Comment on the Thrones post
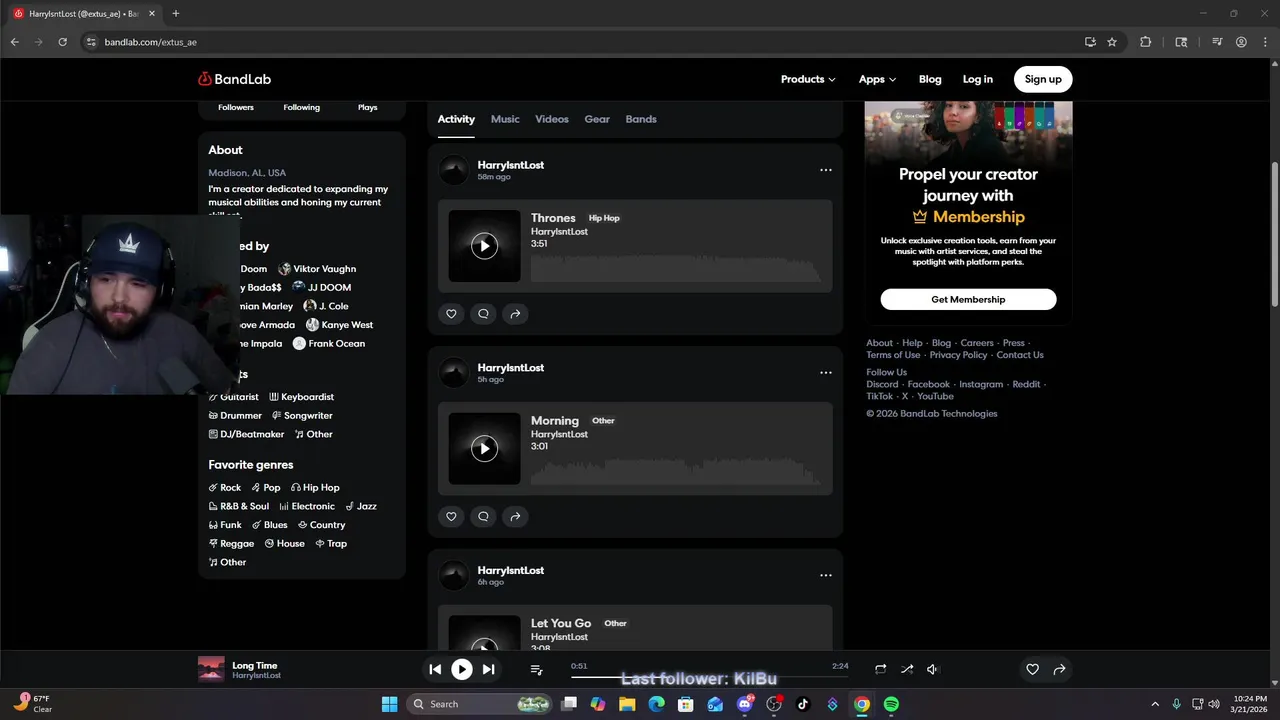This screenshot has width=1280, height=720. pyautogui.click(x=483, y=314)
